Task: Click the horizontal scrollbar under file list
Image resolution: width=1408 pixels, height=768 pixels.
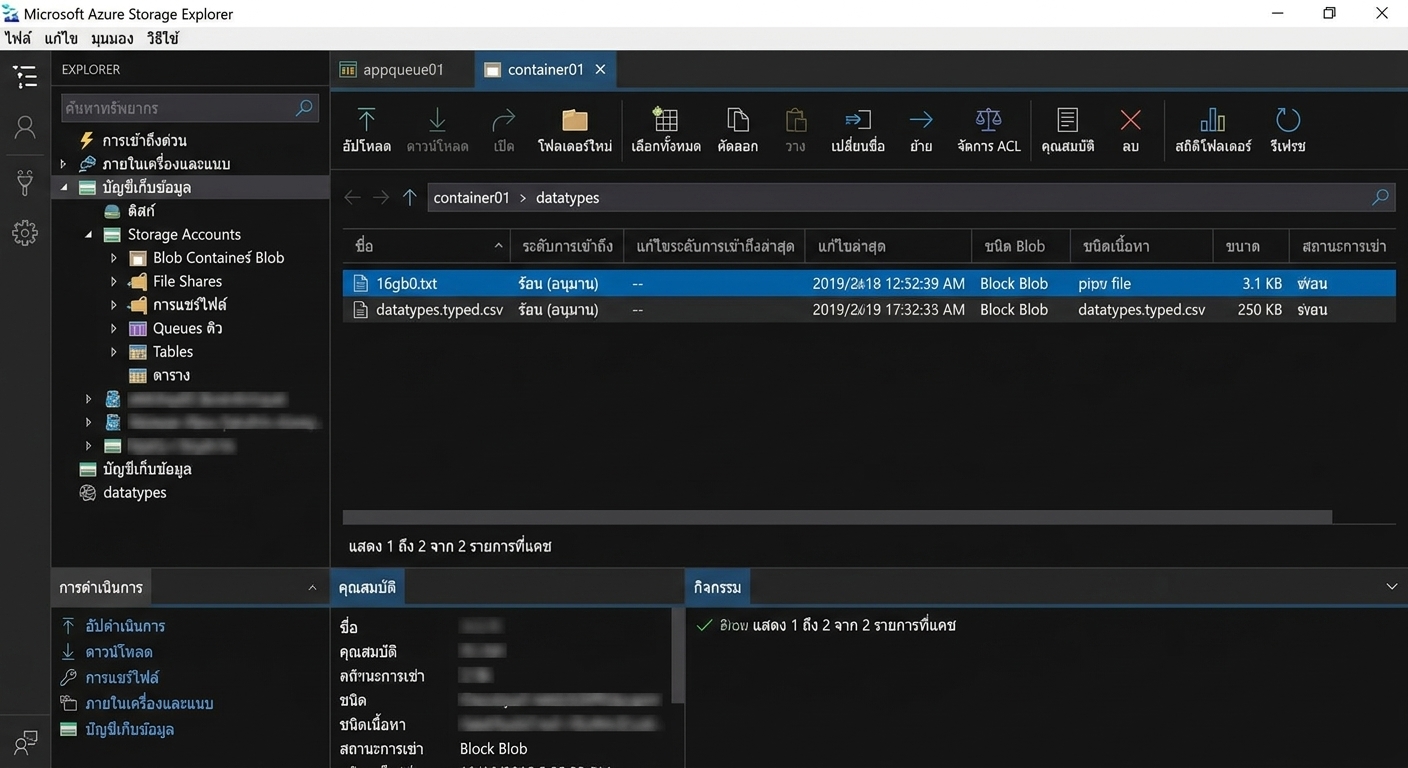Action: tap(837, 518)
